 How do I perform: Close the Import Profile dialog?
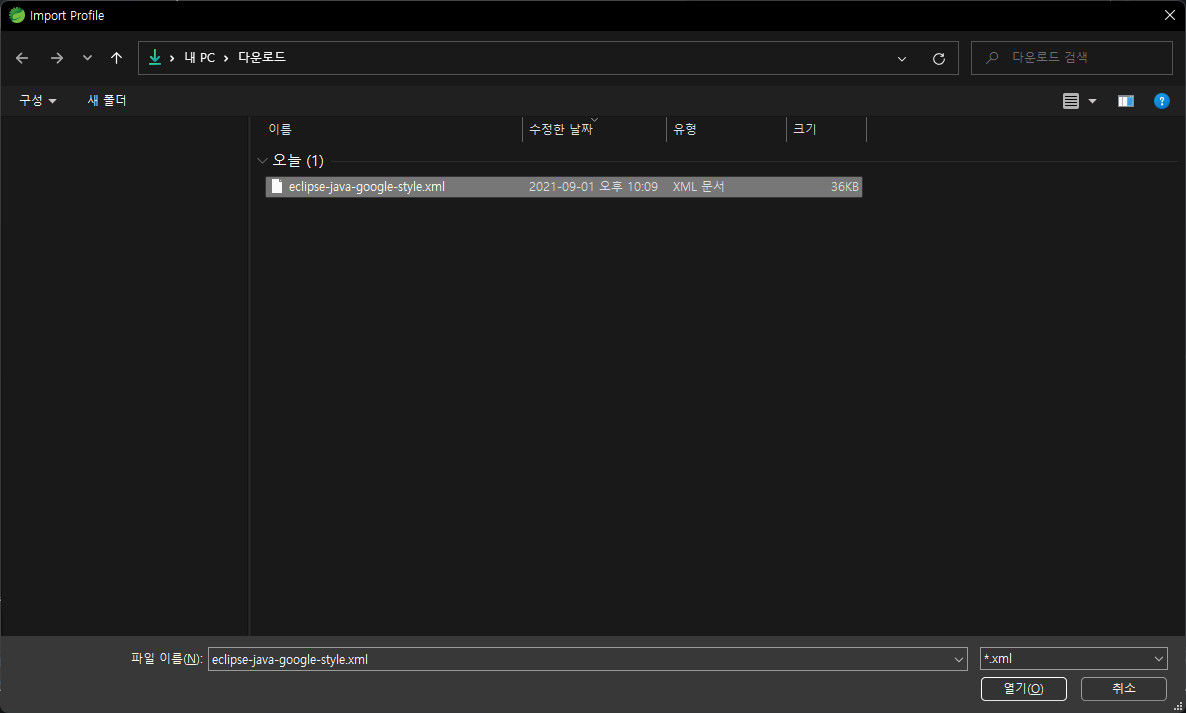pyautogui.click(x=1169, y=15)
